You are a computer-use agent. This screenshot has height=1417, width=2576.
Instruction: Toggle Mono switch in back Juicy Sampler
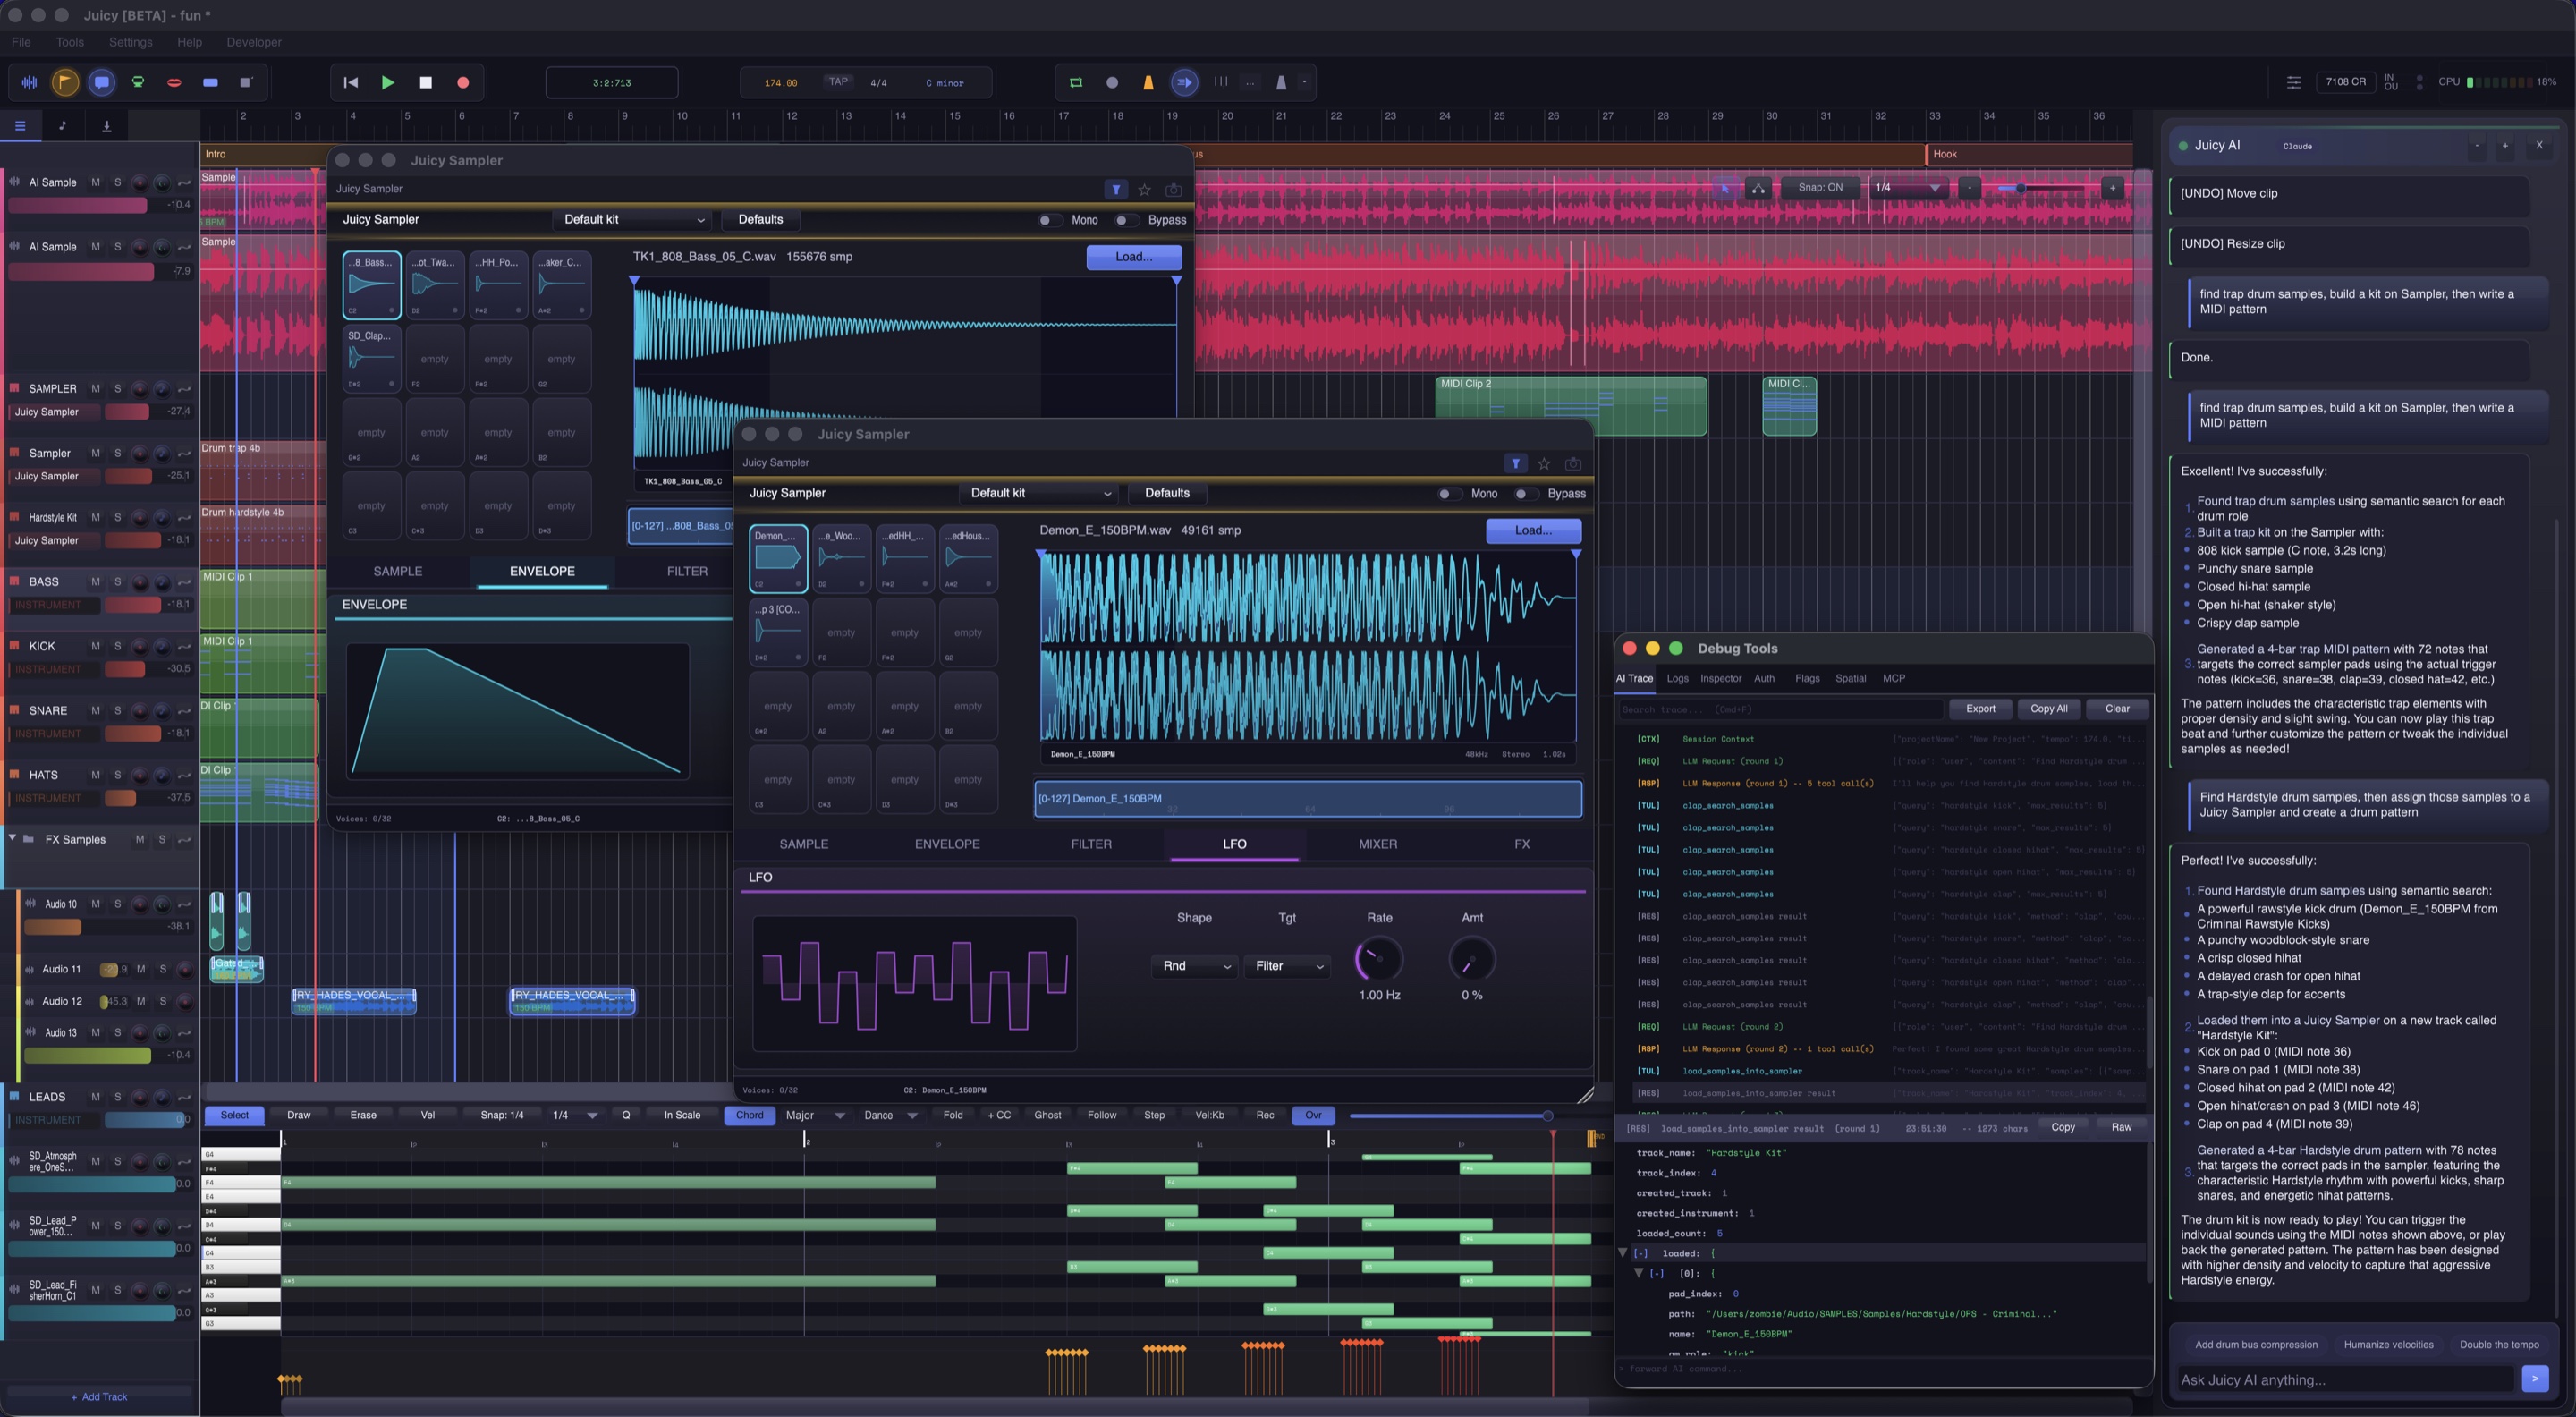click(x=1047, y=220)
